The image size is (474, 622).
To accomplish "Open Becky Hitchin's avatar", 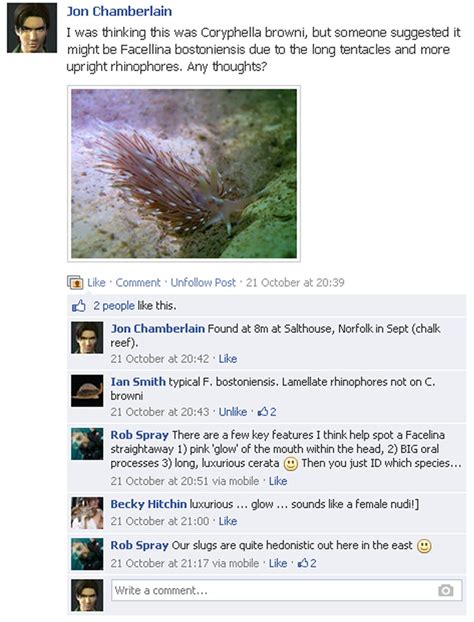I will pos(87,513).
